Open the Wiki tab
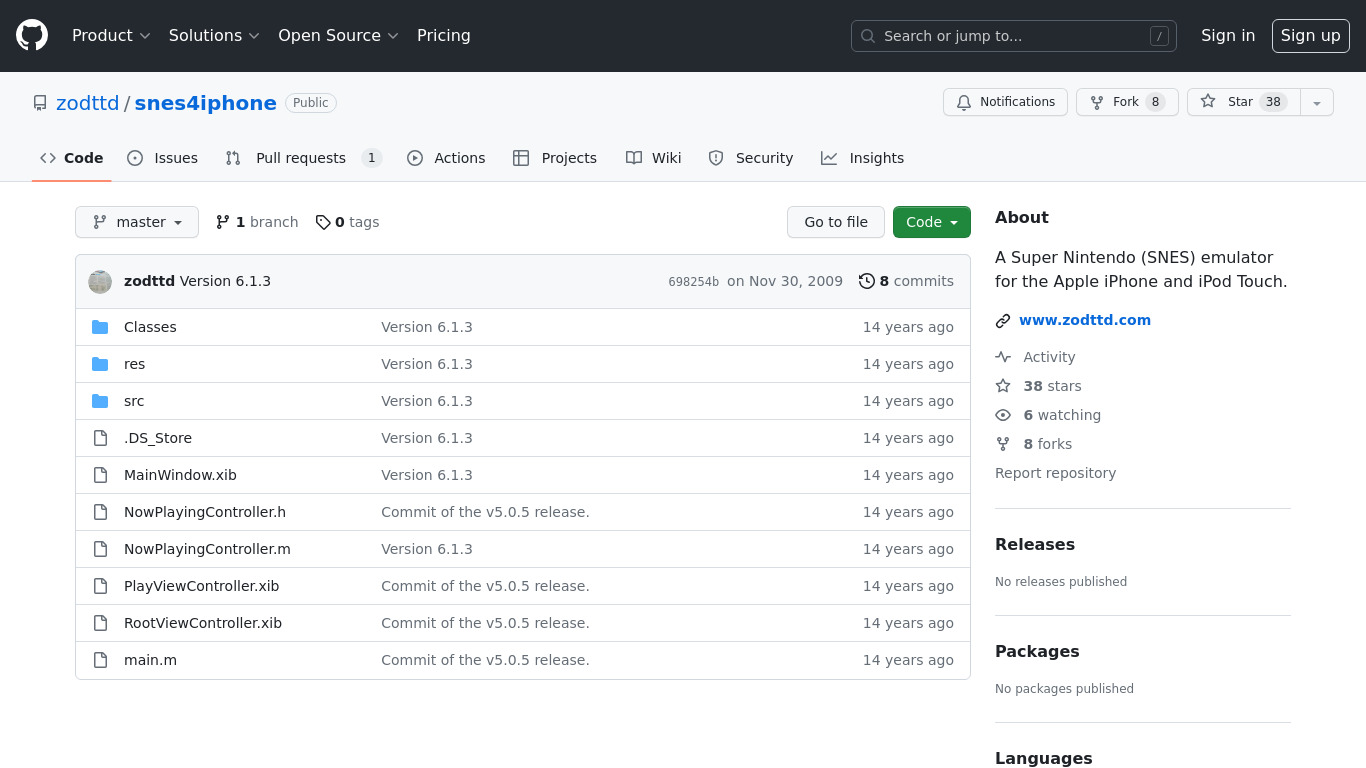 pos(654,158)
